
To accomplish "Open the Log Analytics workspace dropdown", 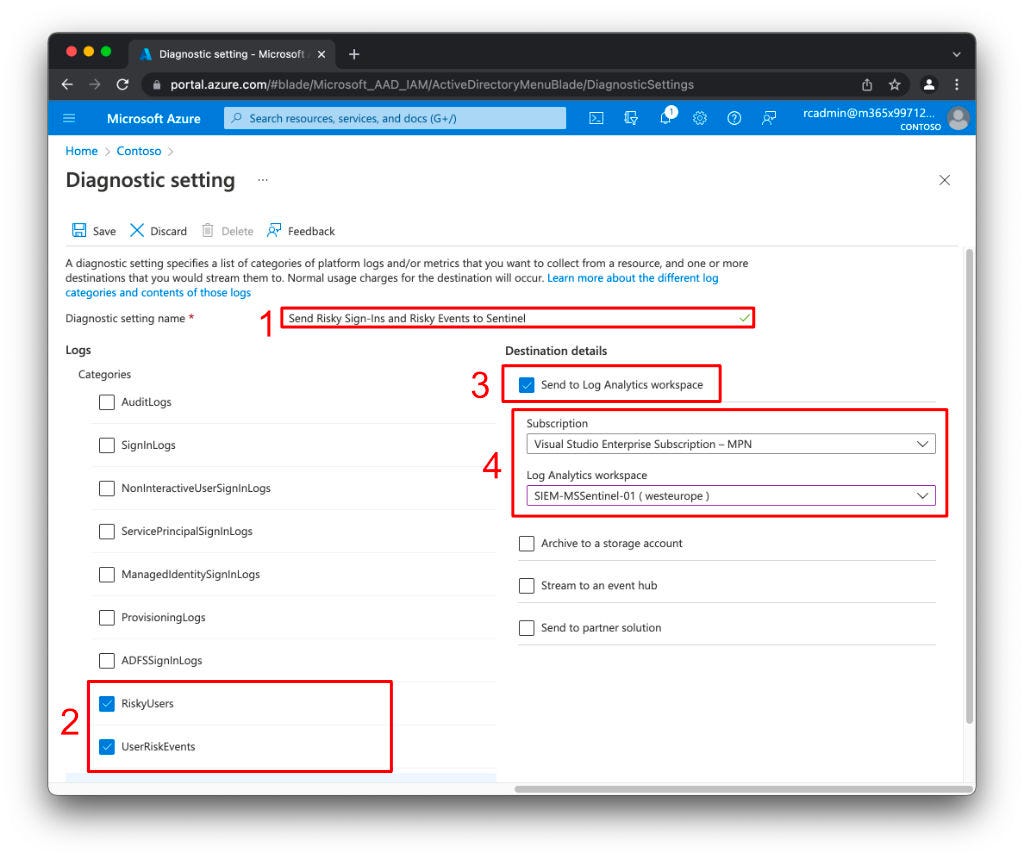I will [731, 496].
